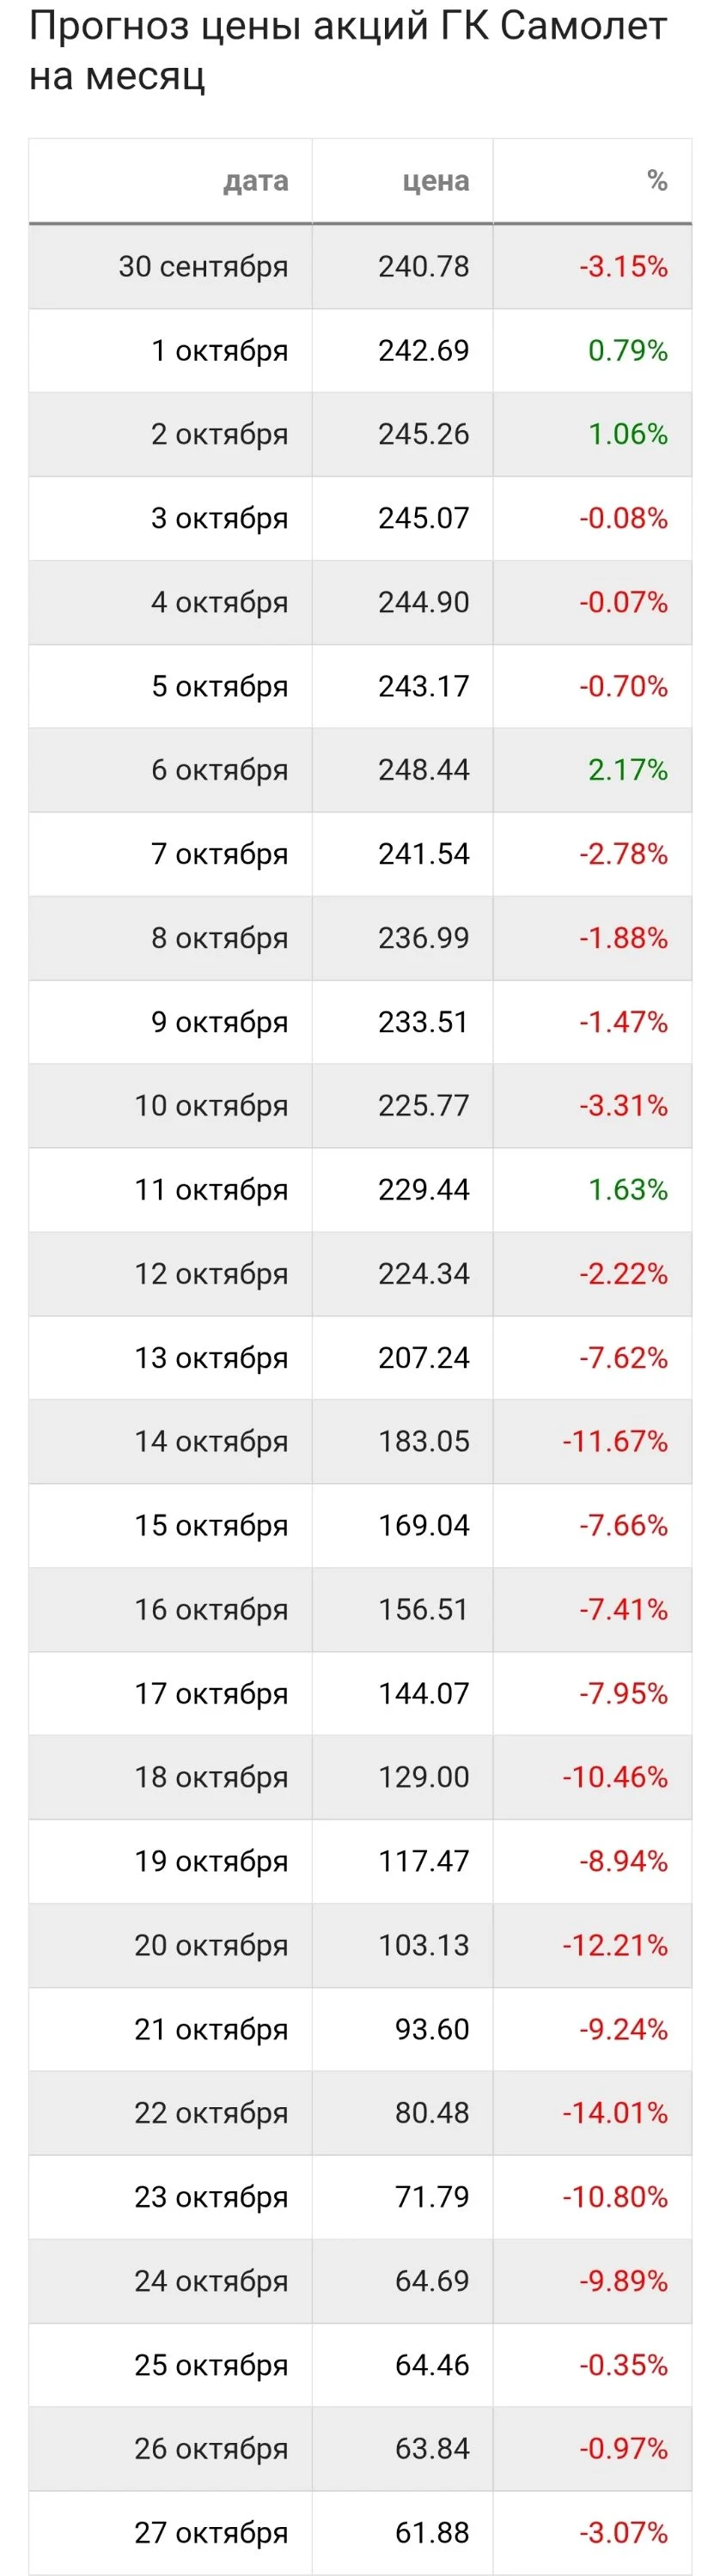Click the price 225.77 on 10 октября
This screenshot has height=2576, width=702.
click(423, 1106)
